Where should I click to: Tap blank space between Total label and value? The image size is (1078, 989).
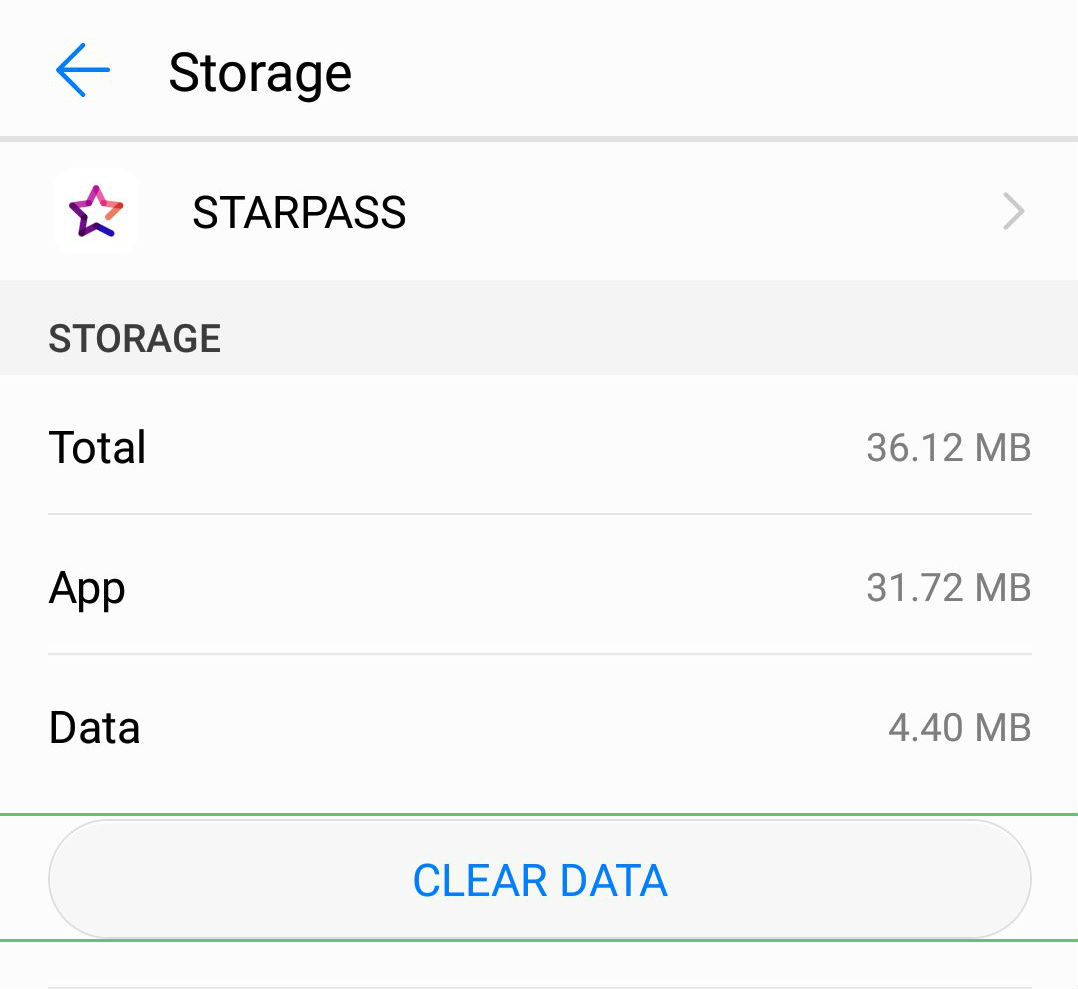tap(500, 447)
